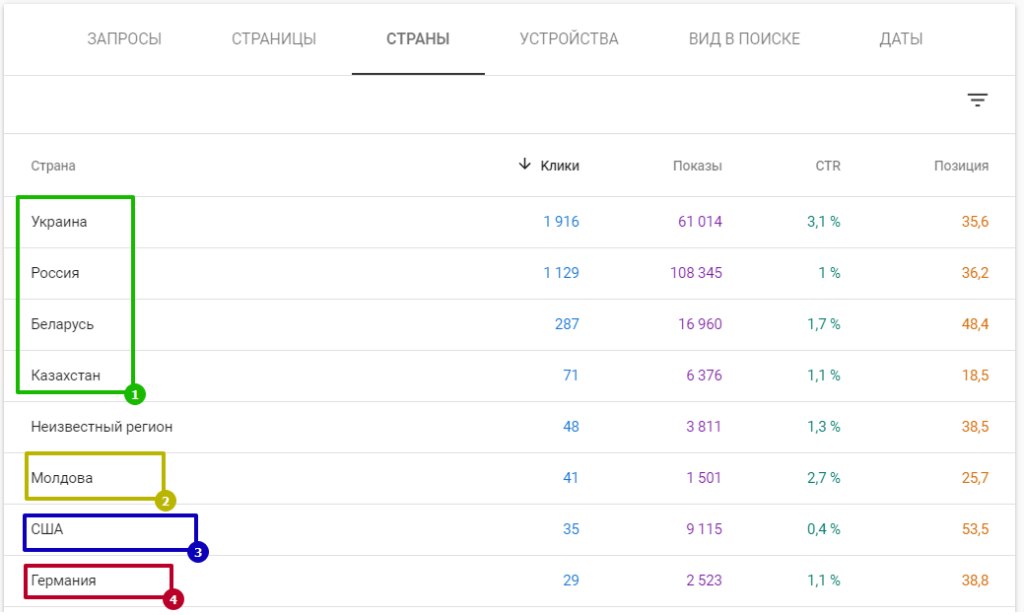Click the 38,5 position value
This screenshot has height=615, width=1024.
(975, 427)
